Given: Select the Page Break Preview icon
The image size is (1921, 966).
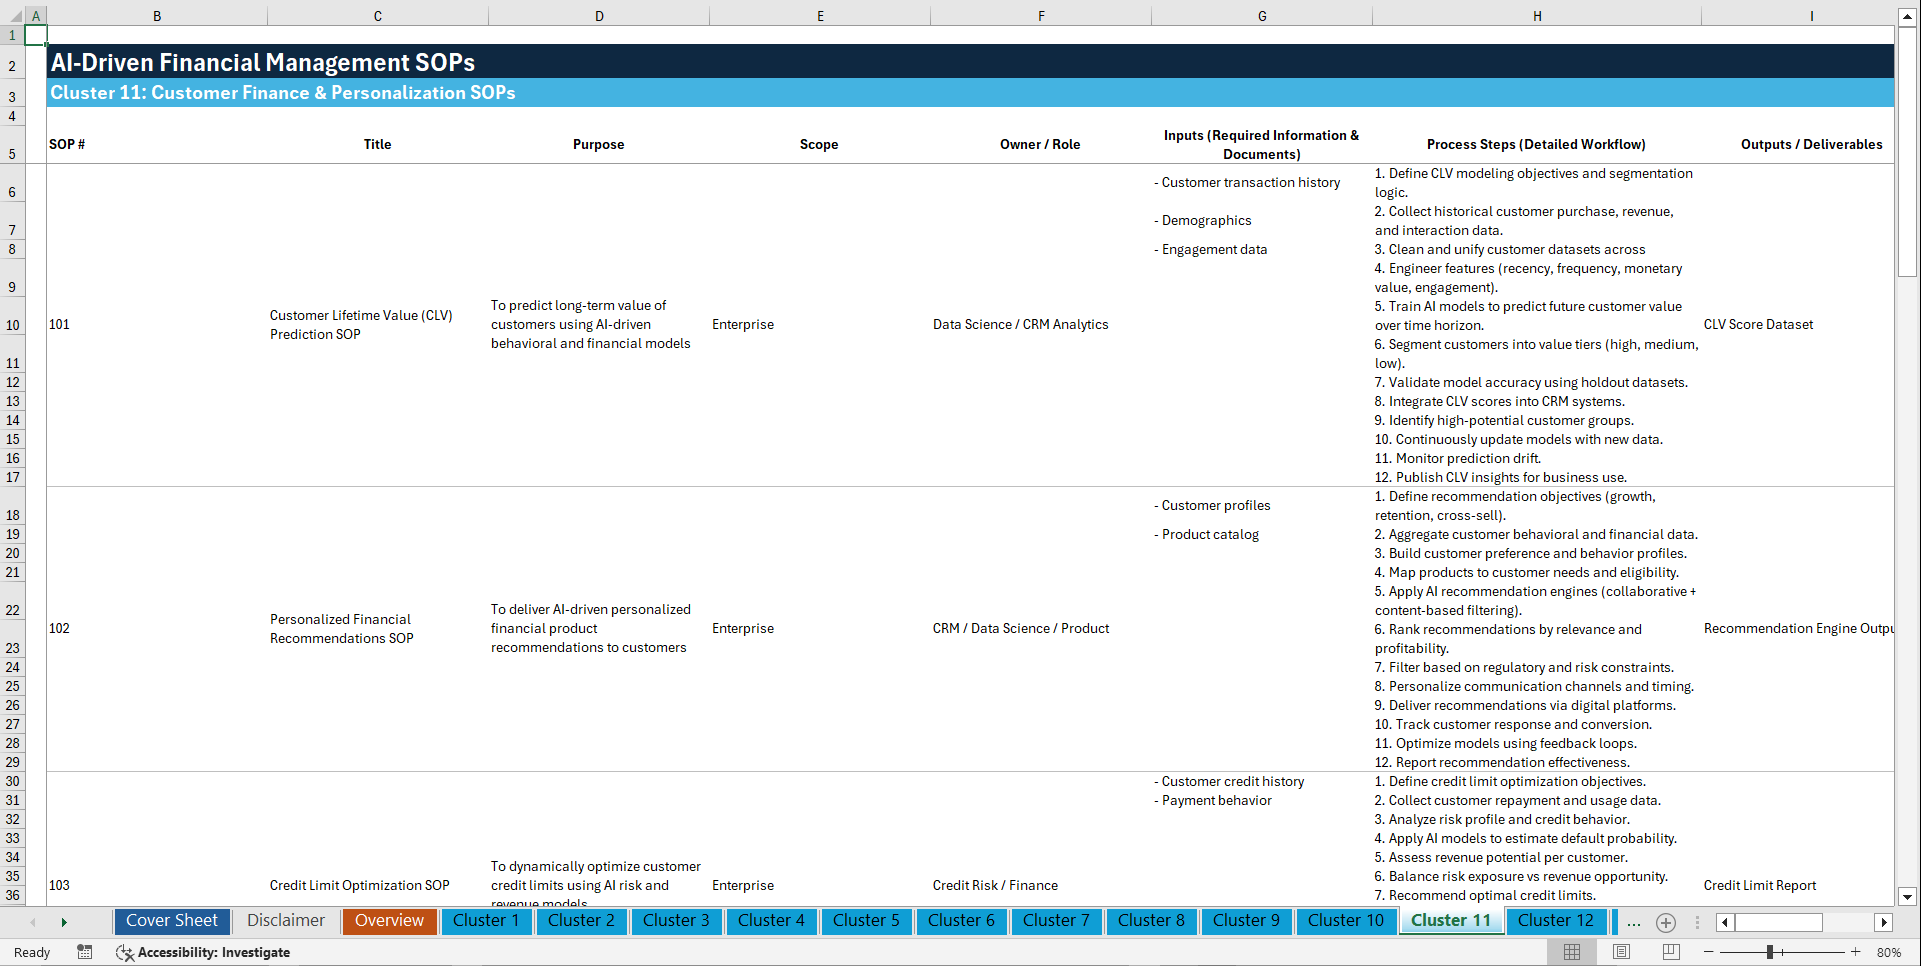Looking at the screenshot, I should coord(1669,952).
